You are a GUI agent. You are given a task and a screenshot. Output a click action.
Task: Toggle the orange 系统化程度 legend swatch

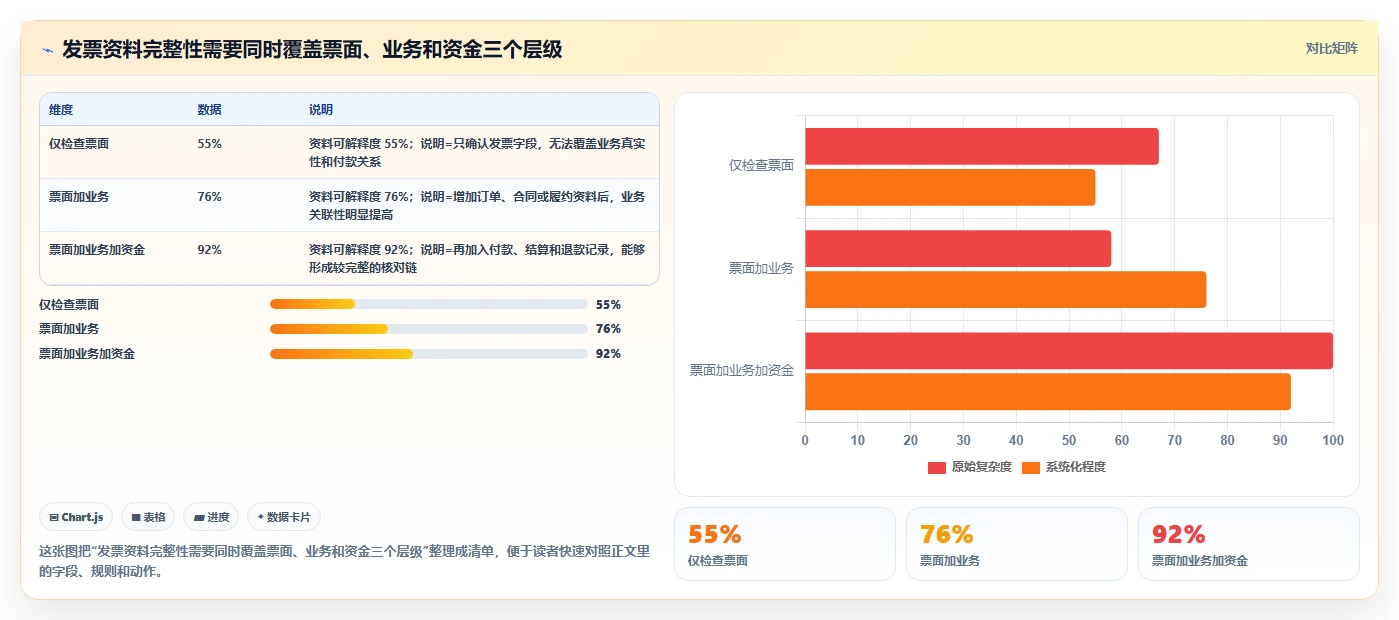1031,467
